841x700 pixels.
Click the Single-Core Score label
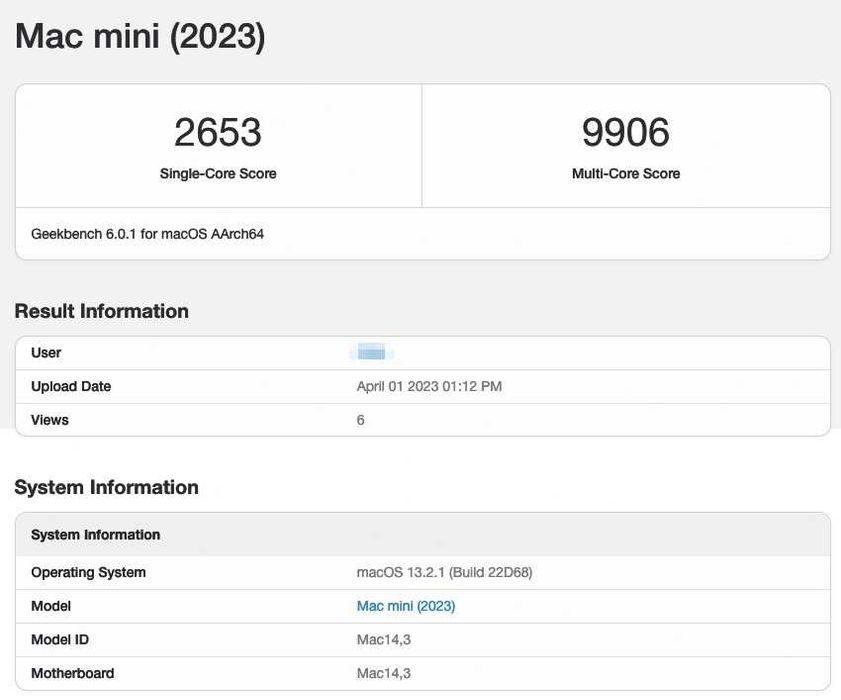[x=218, y=174]
